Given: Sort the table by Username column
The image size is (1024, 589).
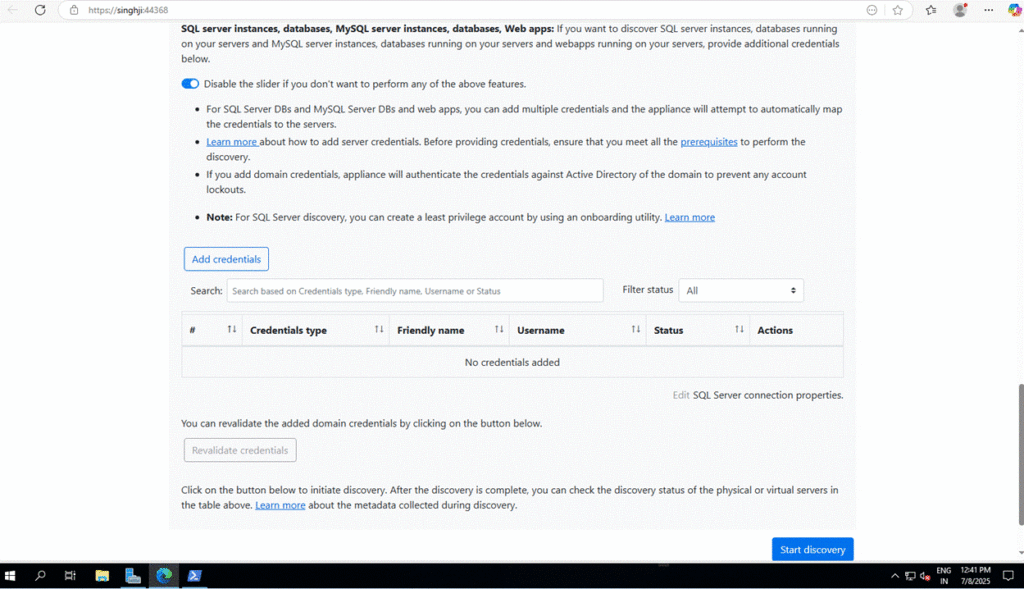Looking at the screenshot, I should [635, 330].
